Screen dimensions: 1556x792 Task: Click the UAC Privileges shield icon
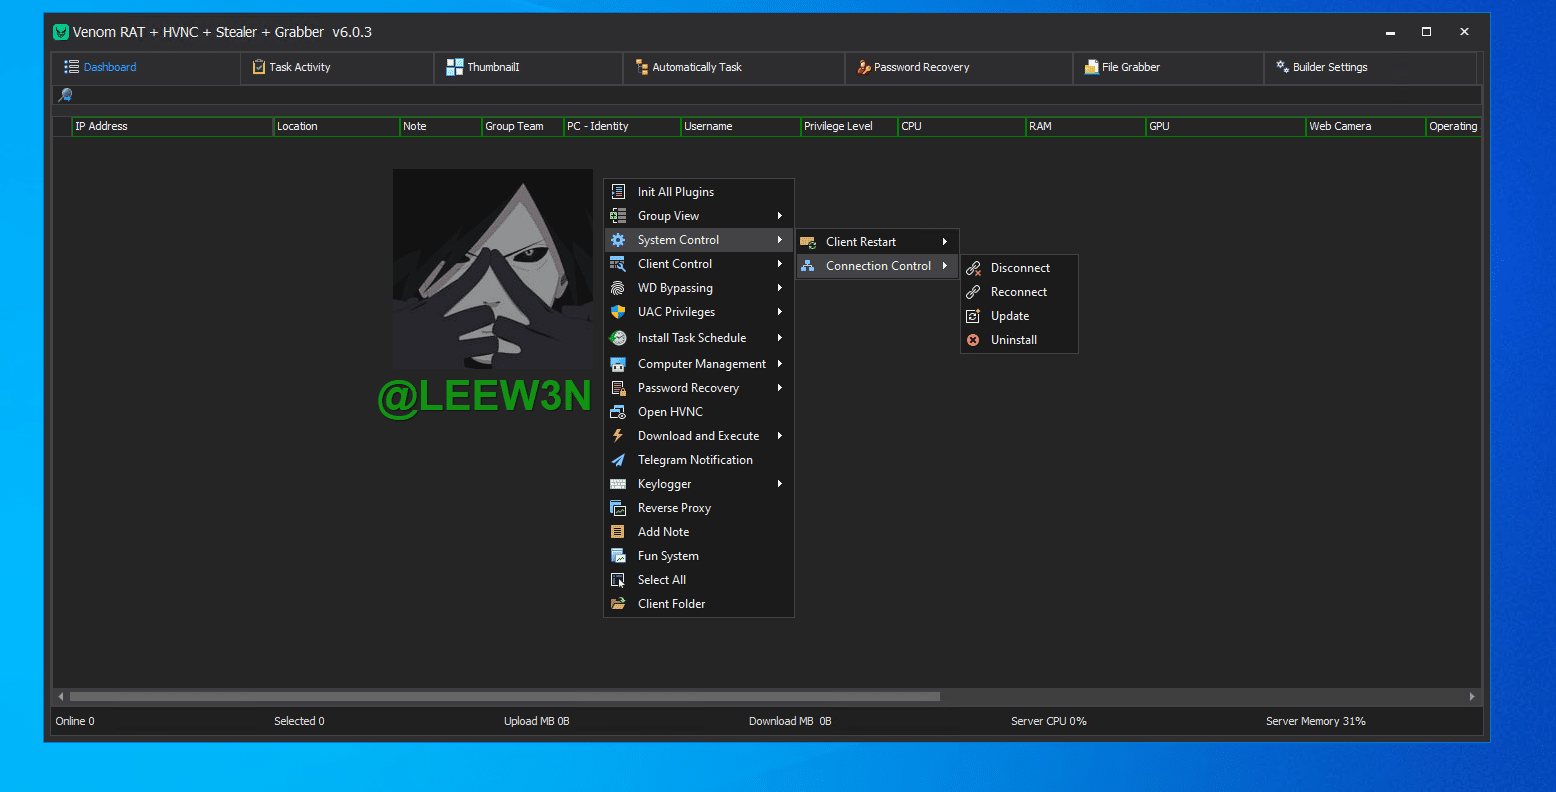[x=618, y=312]
